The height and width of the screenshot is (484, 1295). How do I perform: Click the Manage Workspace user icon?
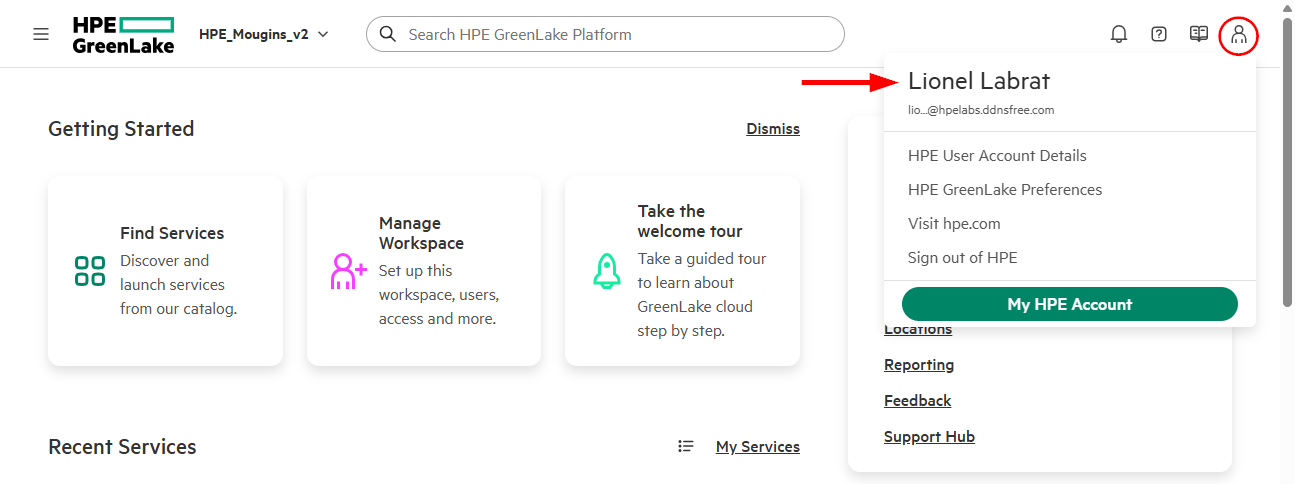[x=349, y=271]
